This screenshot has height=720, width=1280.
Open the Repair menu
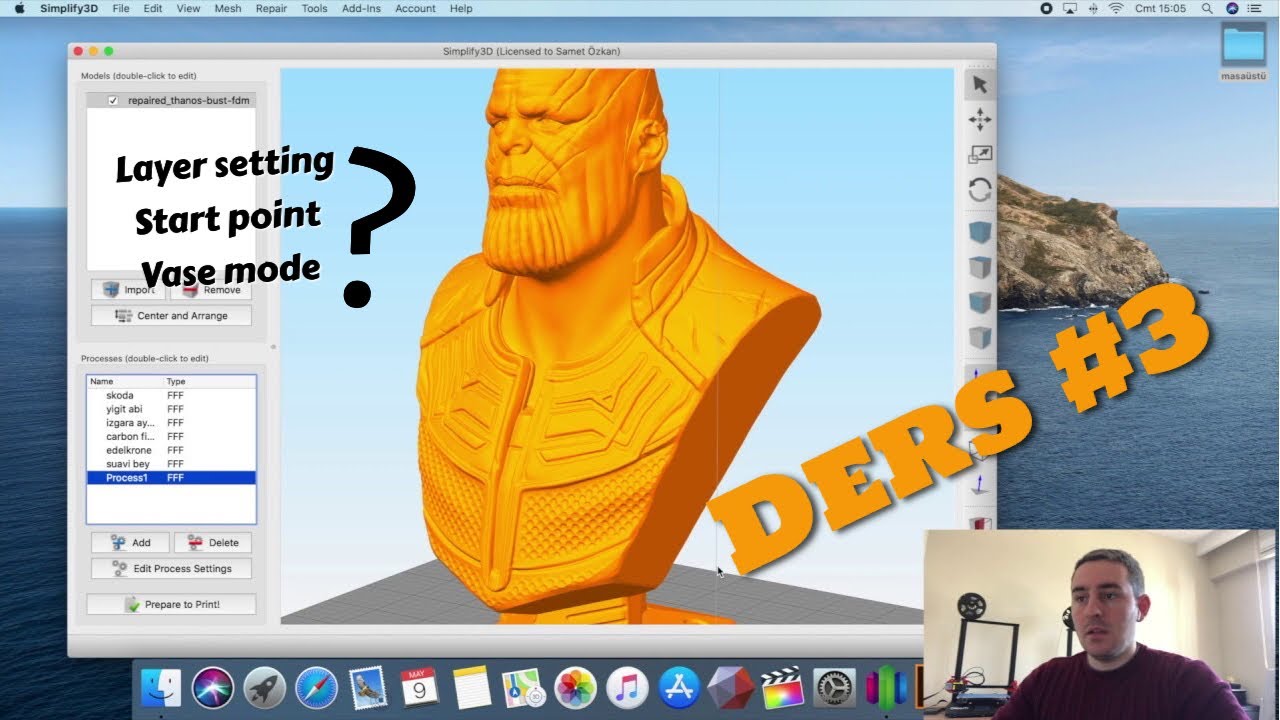(271, 8)
